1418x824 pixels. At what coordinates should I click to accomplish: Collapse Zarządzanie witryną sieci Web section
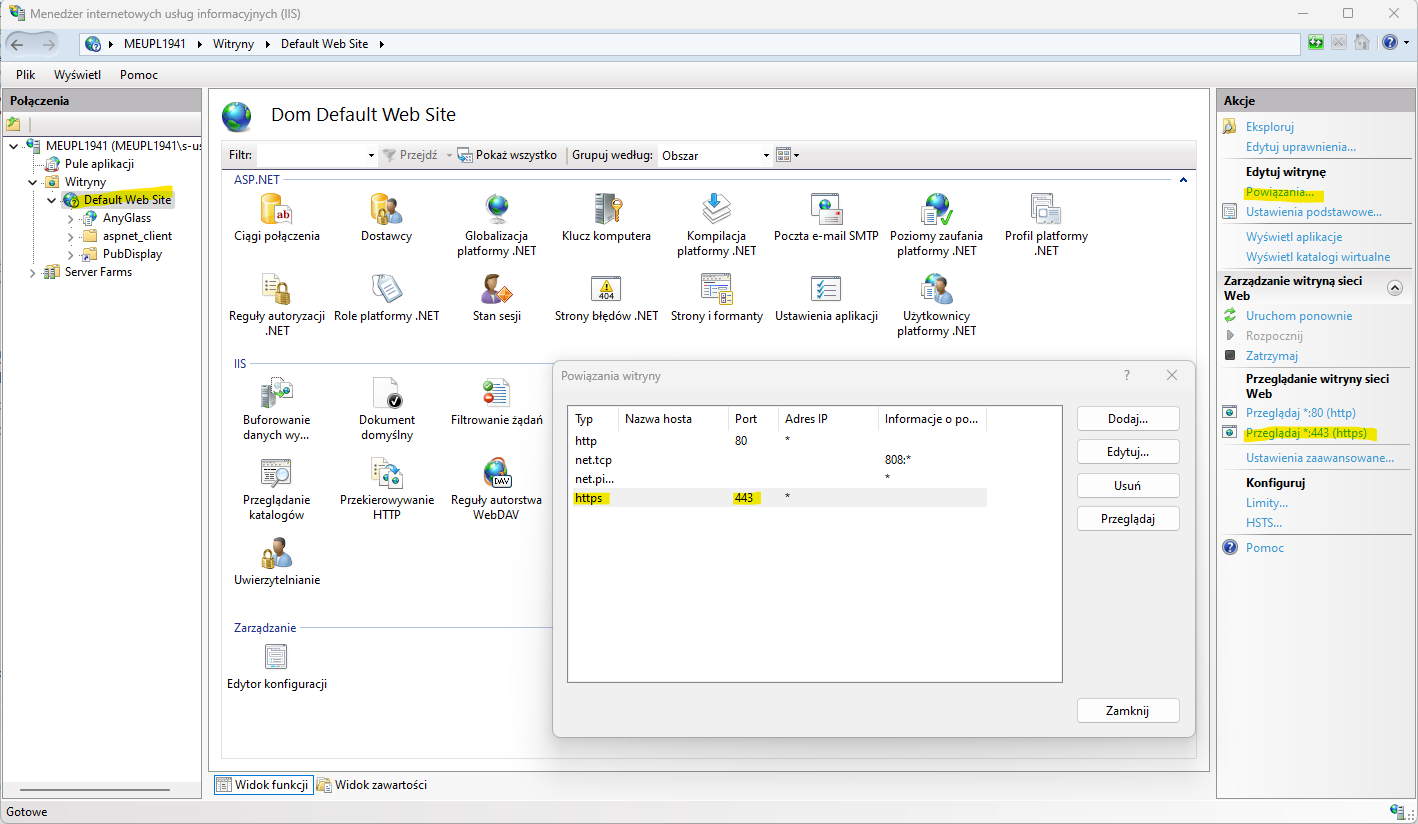[1394, 288]
